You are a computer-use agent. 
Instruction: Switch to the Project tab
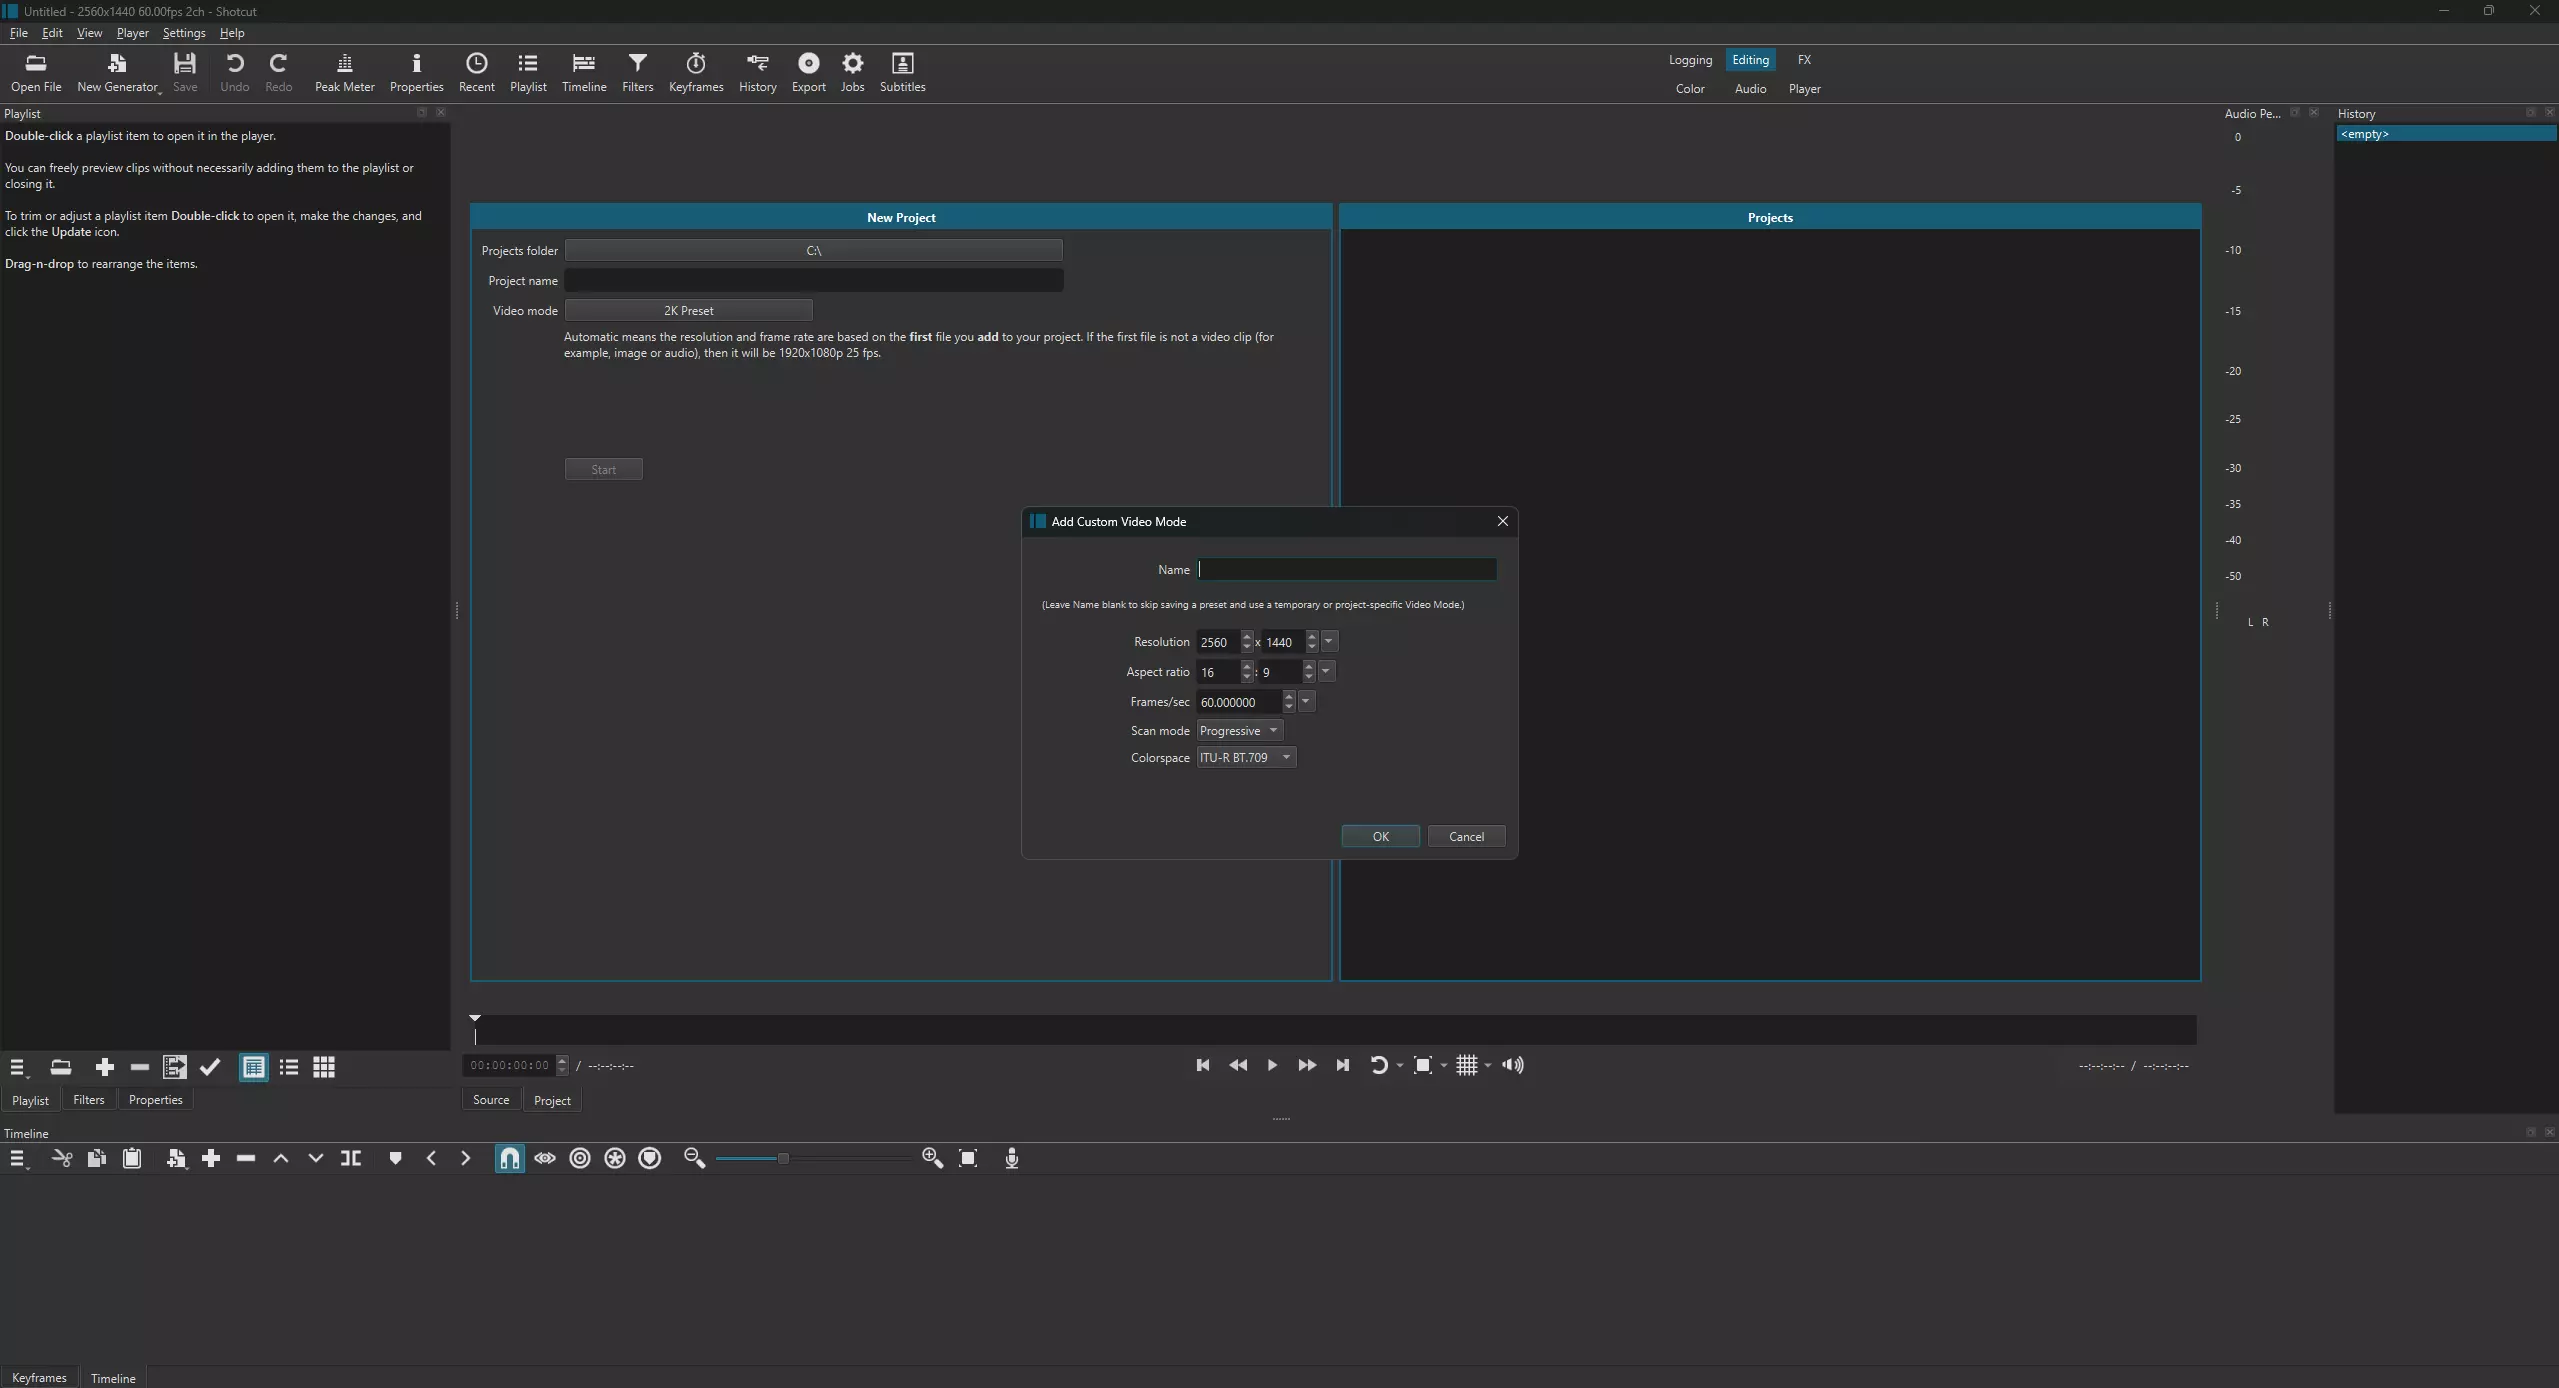point(551,1100)
